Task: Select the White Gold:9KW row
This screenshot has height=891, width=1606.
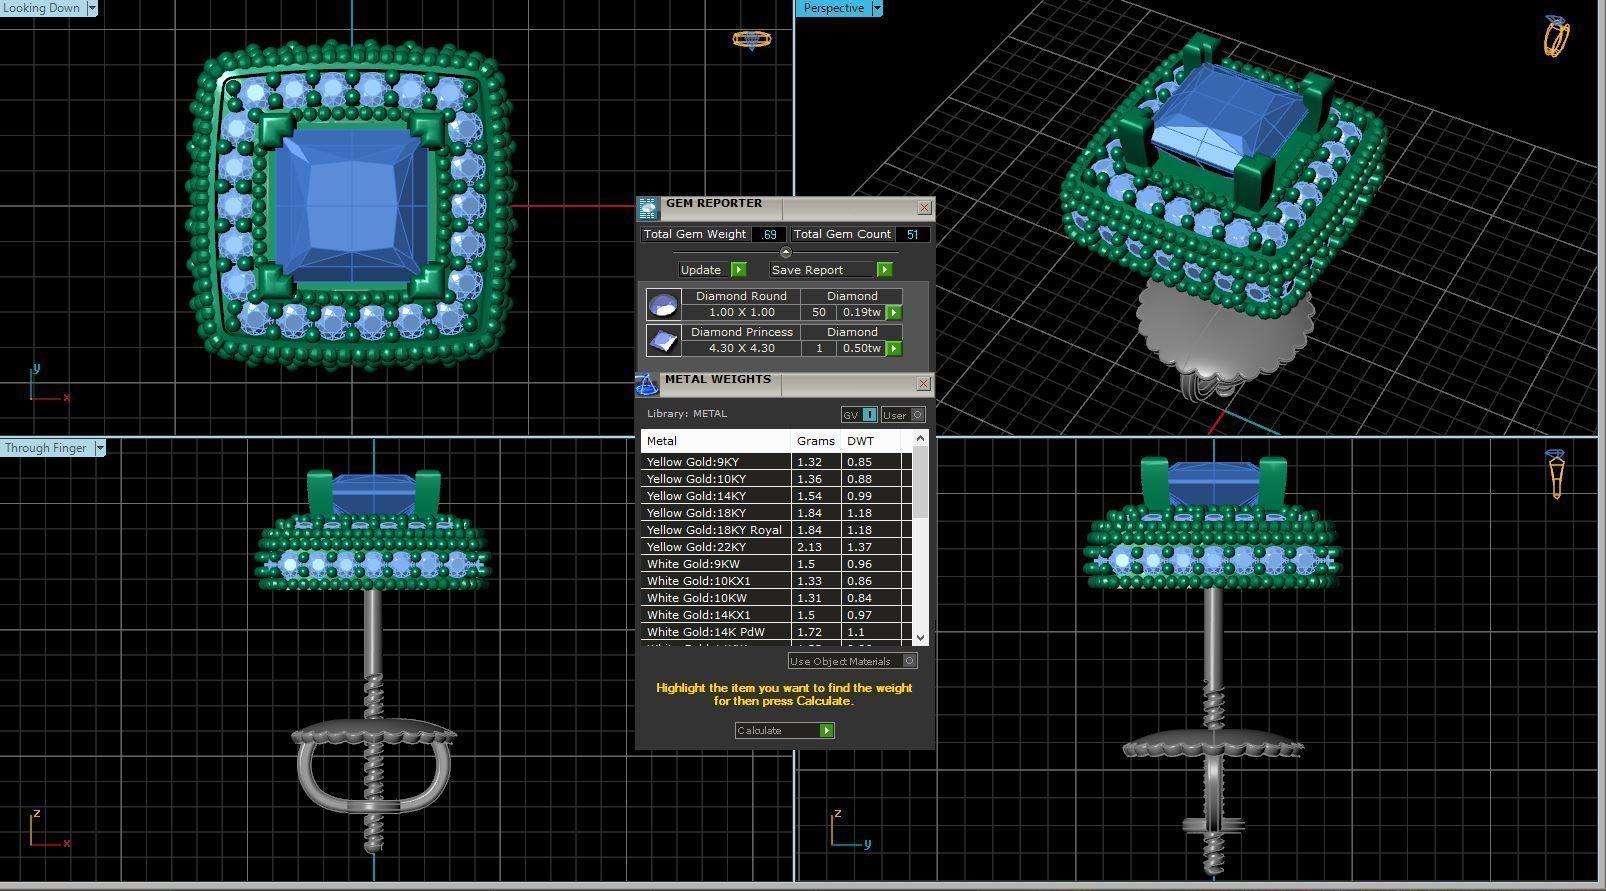Action: (x=776, y=564)
